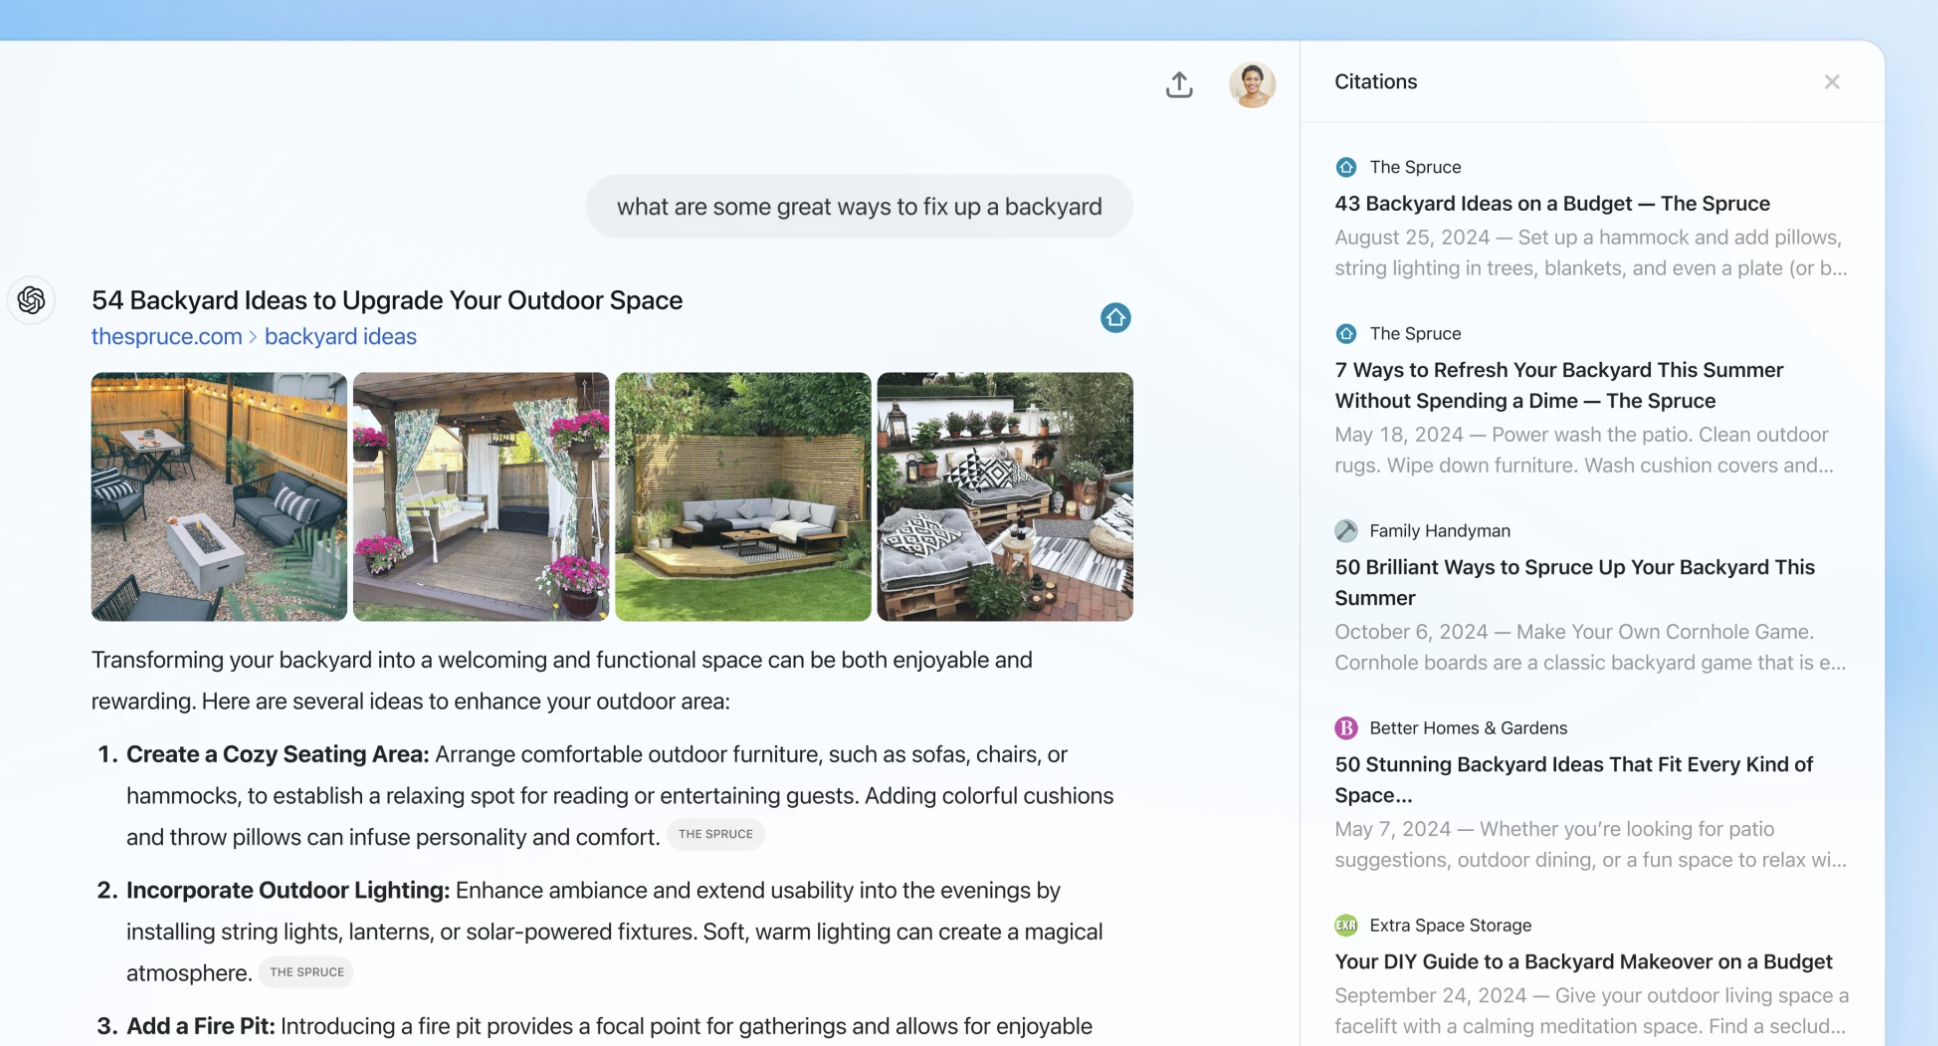Open pallet seating patio photo
The width and height of the screenshot is (1938, 1046).
tap(1005, 497)
